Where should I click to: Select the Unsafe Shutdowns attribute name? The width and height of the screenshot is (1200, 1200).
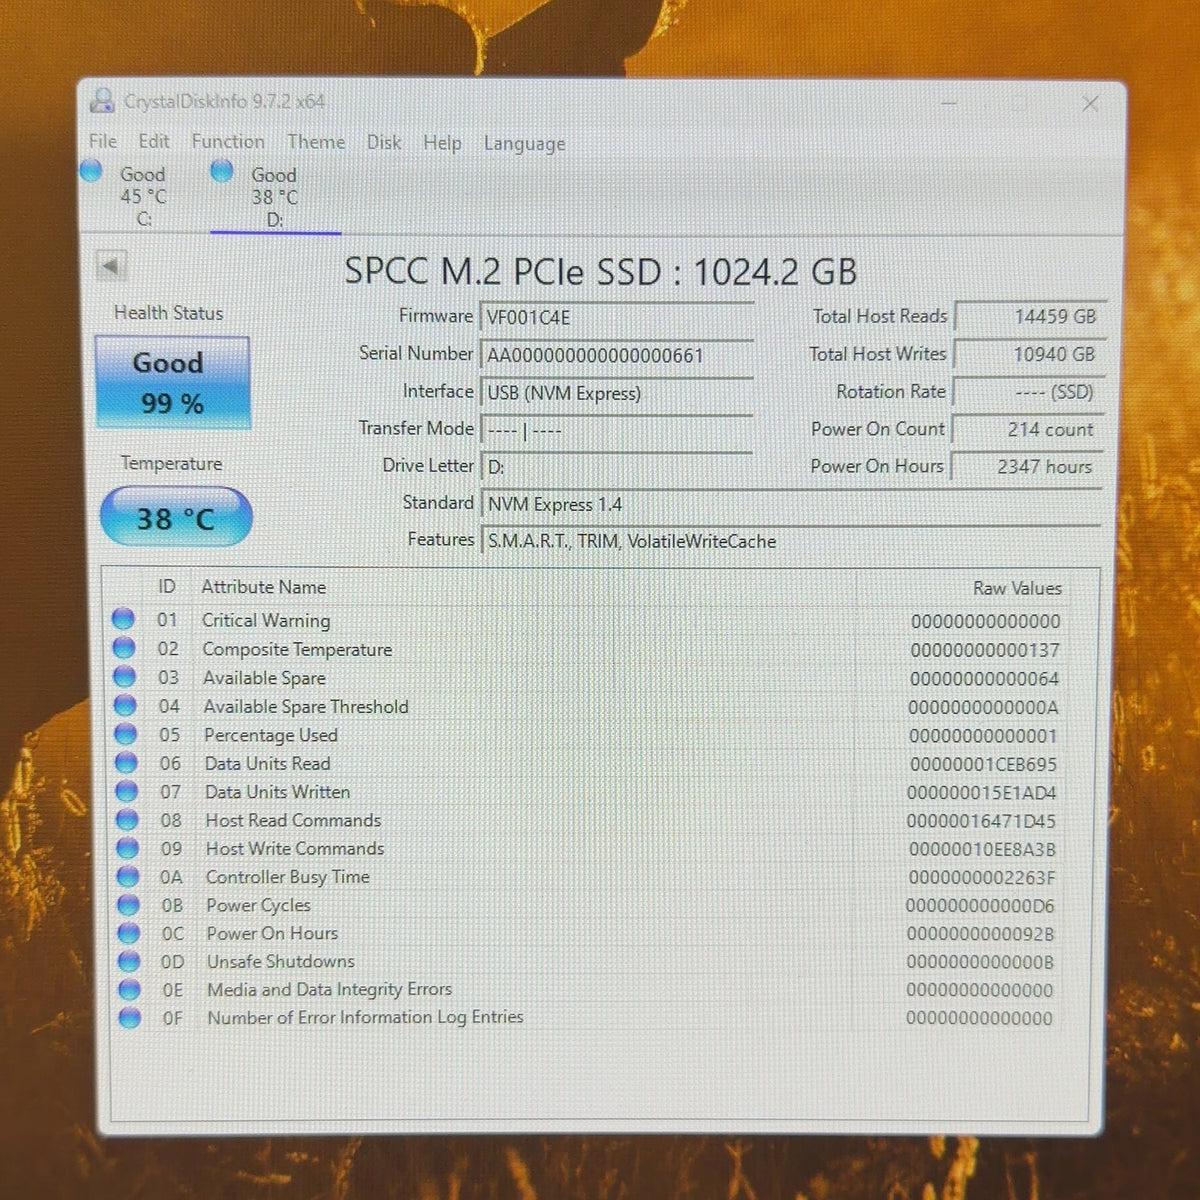coord(281,961)
